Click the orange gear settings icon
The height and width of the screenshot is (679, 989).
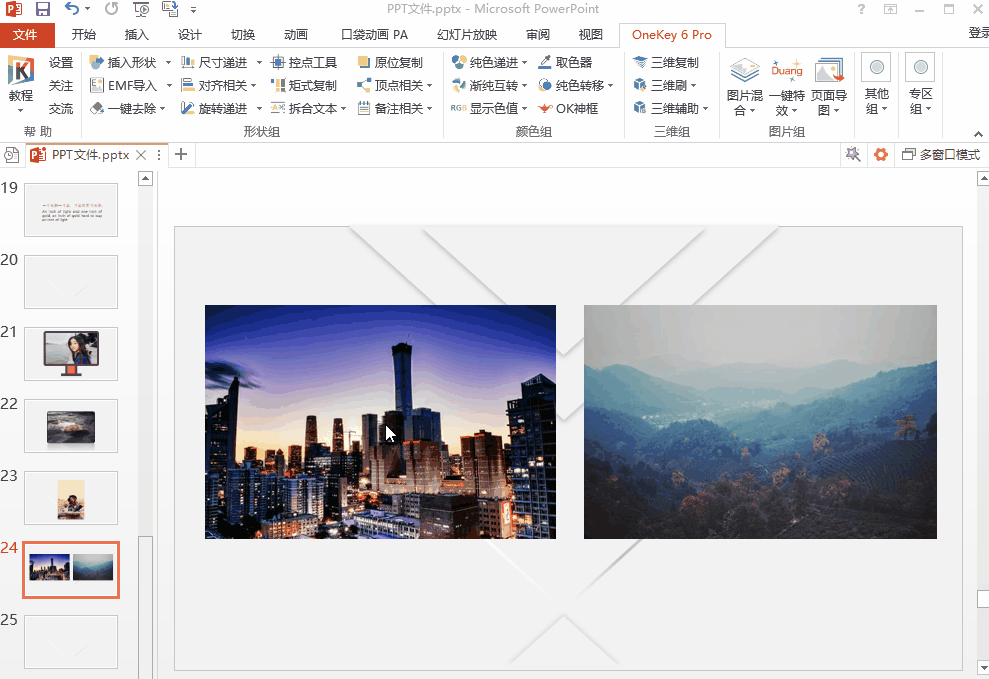[881, 154]
